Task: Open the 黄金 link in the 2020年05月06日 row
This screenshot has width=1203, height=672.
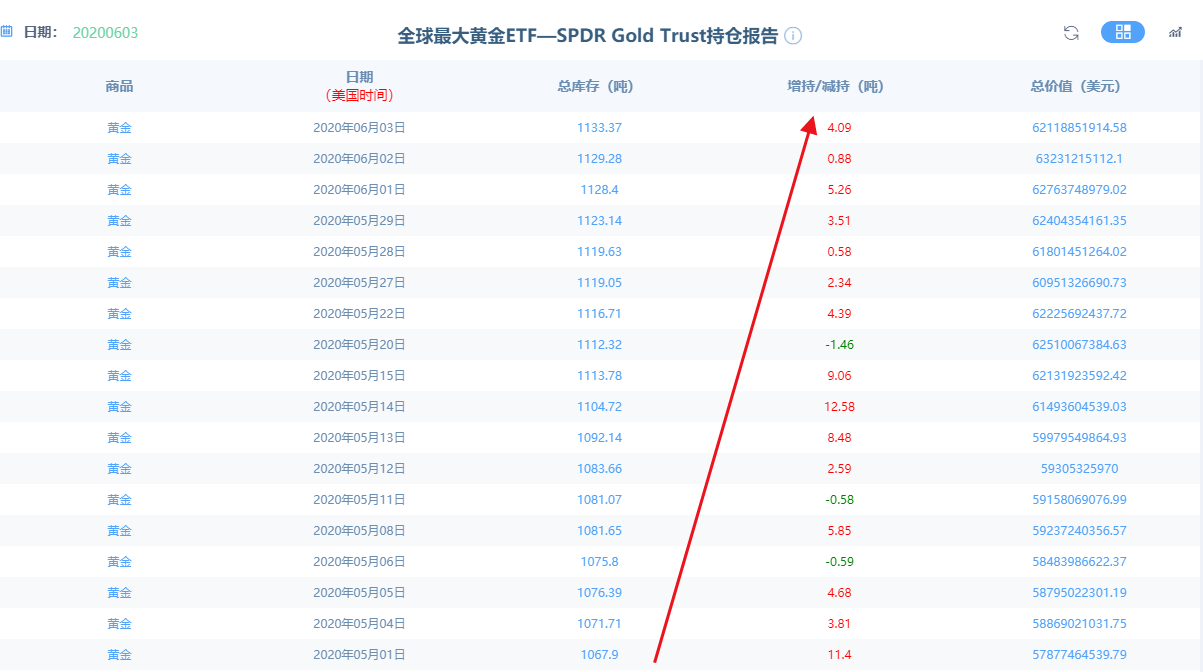Action: (x=119, y=562)
